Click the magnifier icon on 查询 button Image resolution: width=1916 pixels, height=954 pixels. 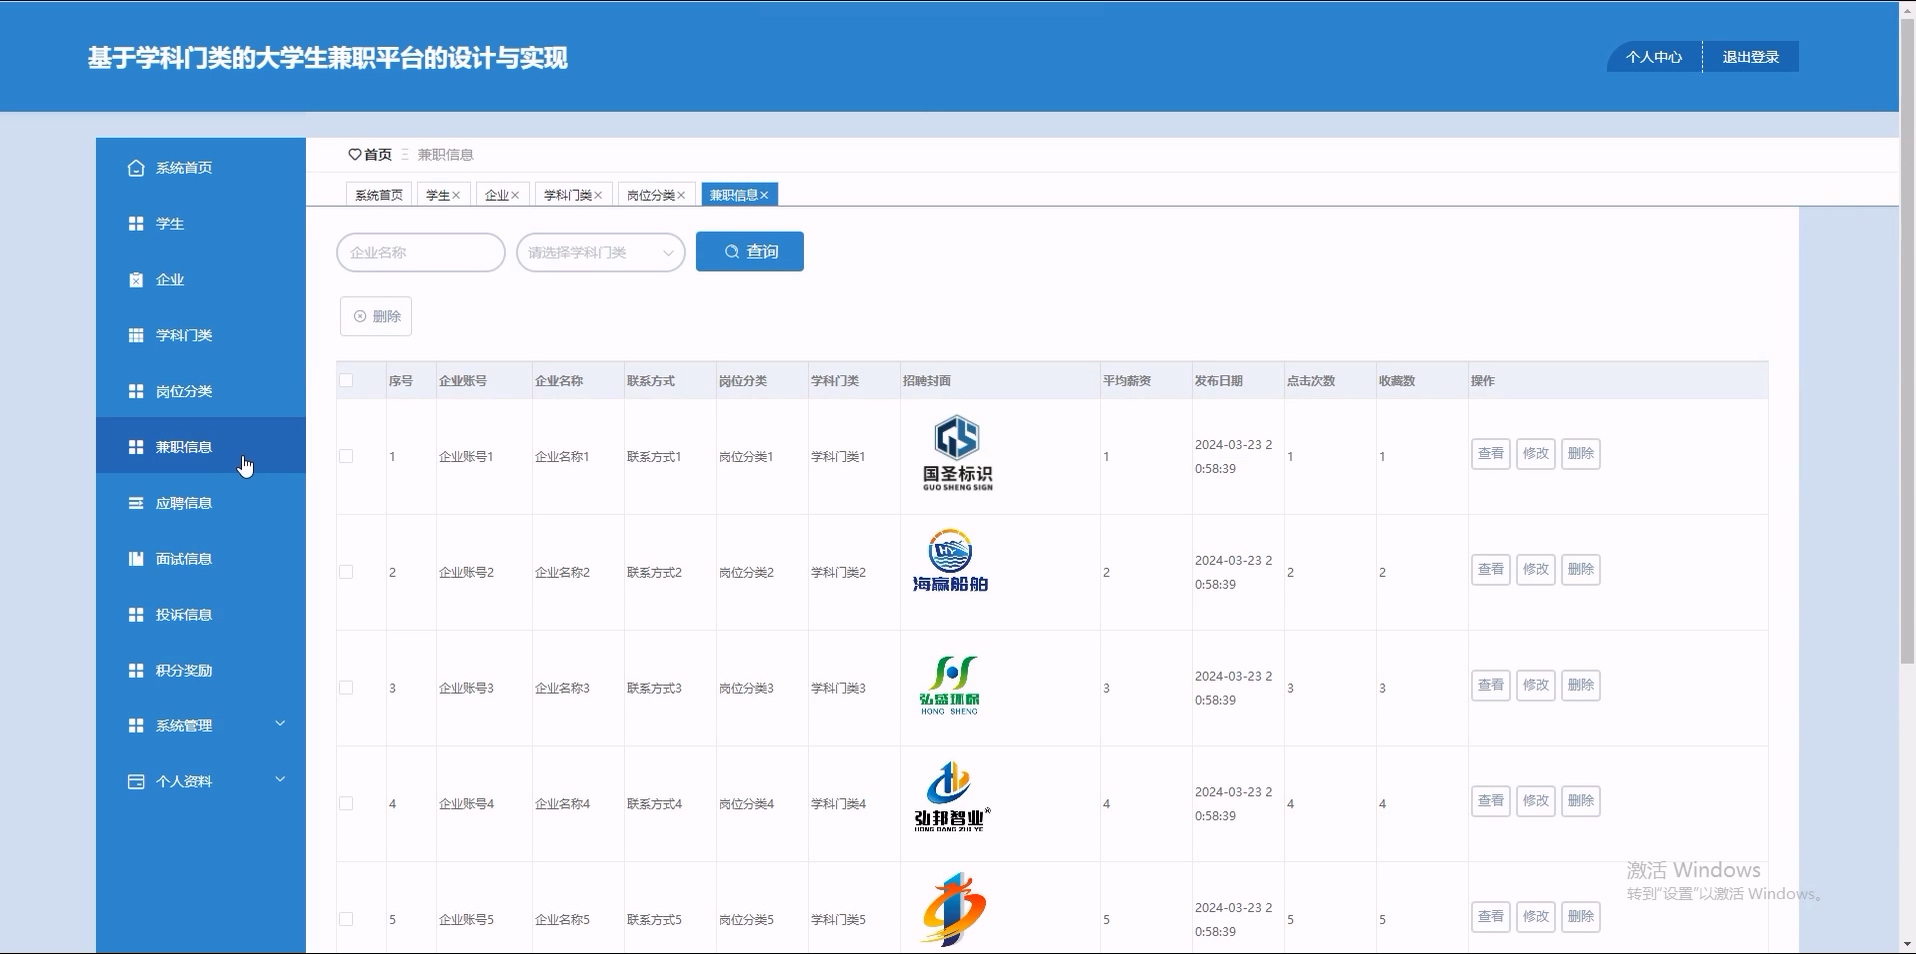(732, 252)
